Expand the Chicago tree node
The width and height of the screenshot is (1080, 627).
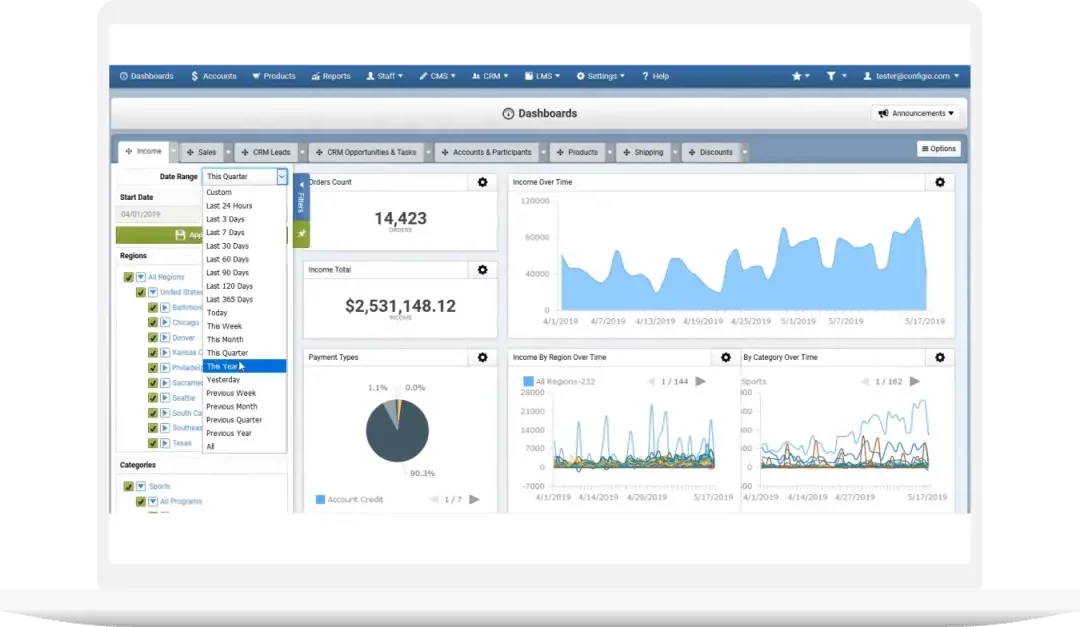click(165, 322)
